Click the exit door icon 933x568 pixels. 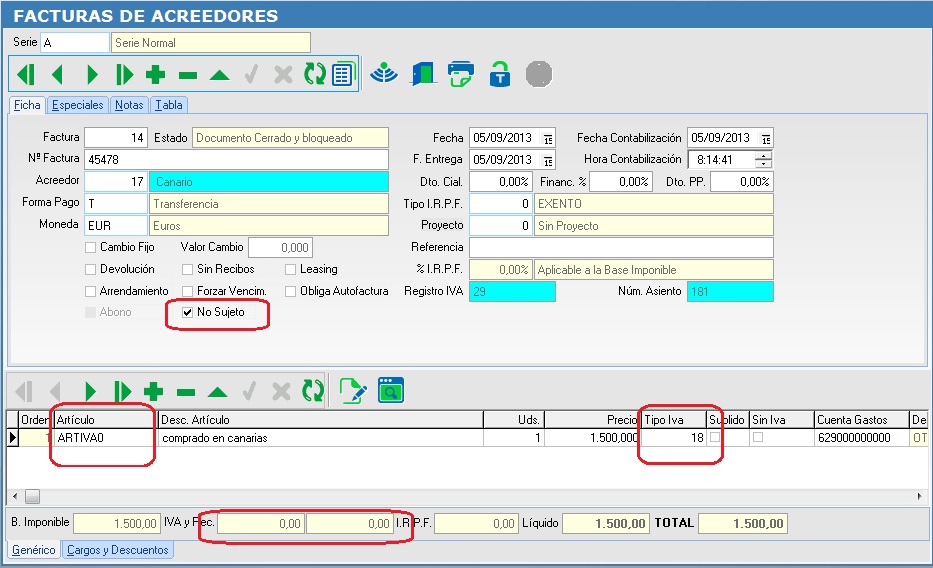424,74
